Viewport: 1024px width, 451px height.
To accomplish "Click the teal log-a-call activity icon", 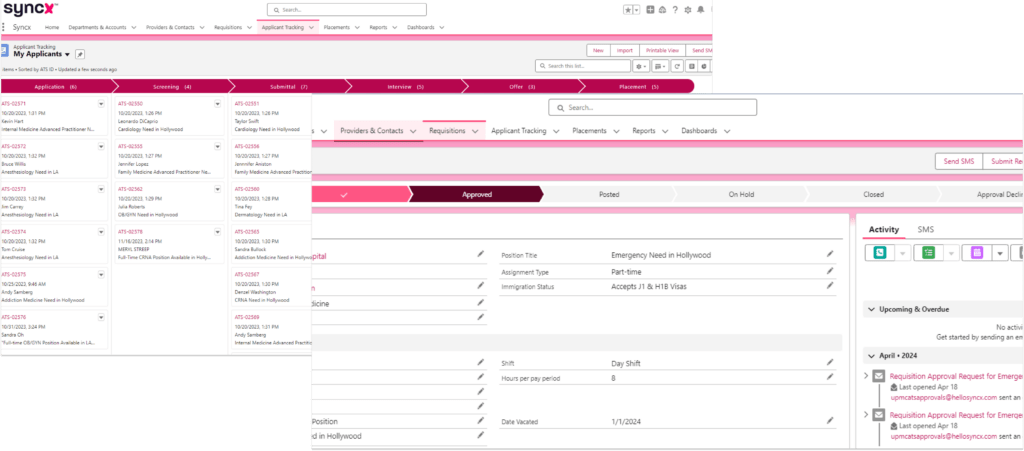I will [880, 253].
